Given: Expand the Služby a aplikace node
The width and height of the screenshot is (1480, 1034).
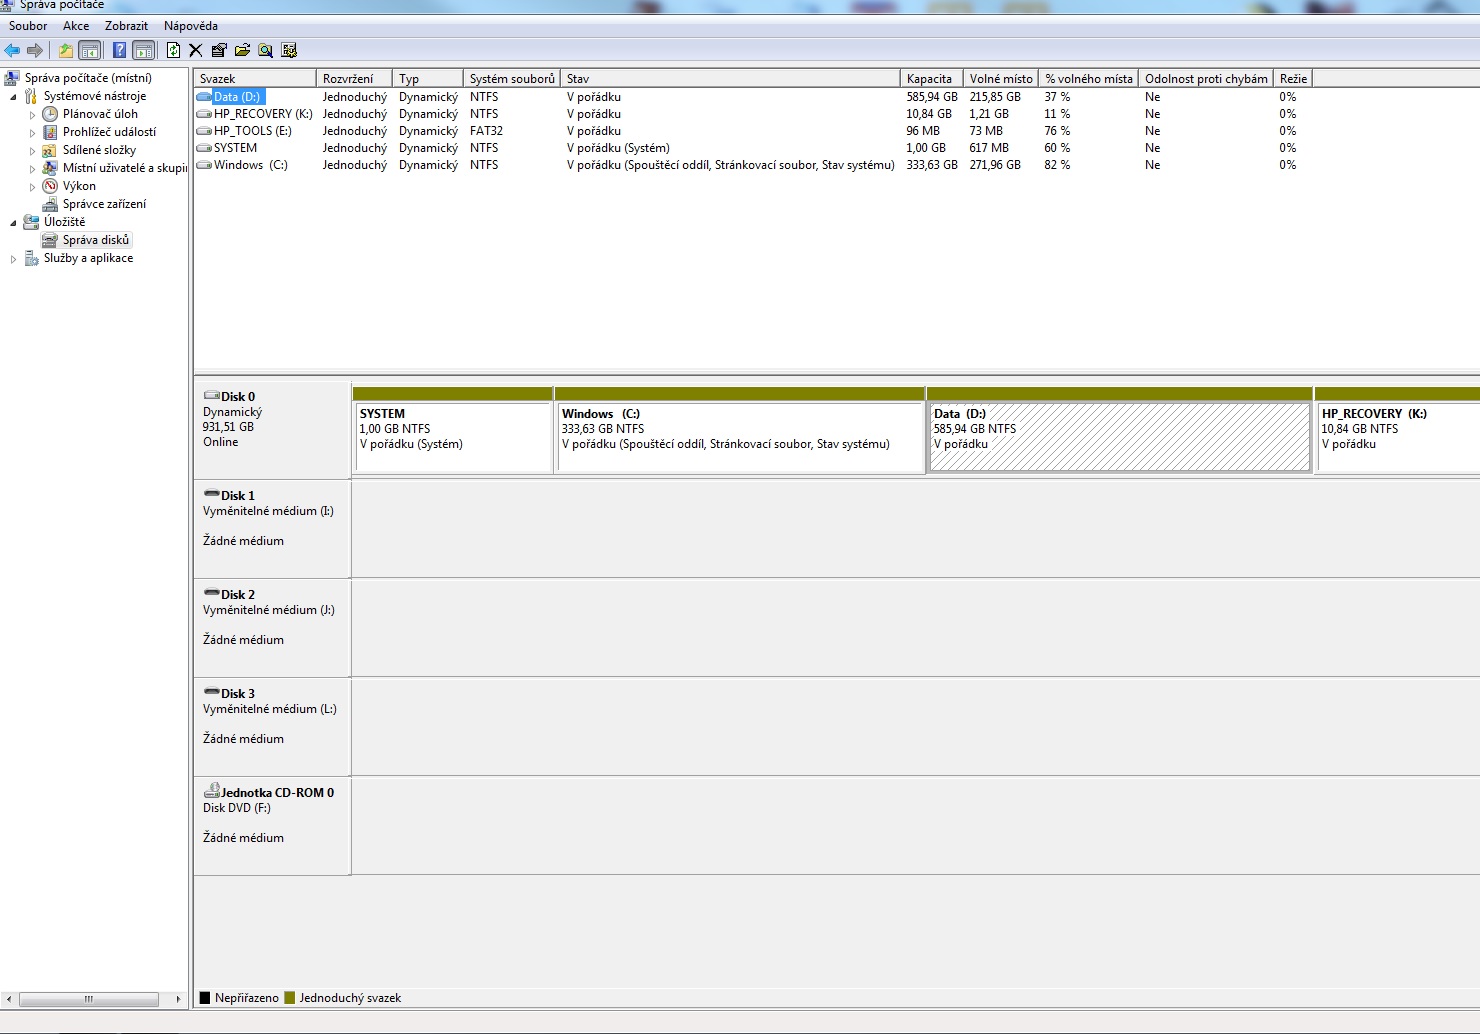Looking at the screenshot, I should (x=13, y=259).
